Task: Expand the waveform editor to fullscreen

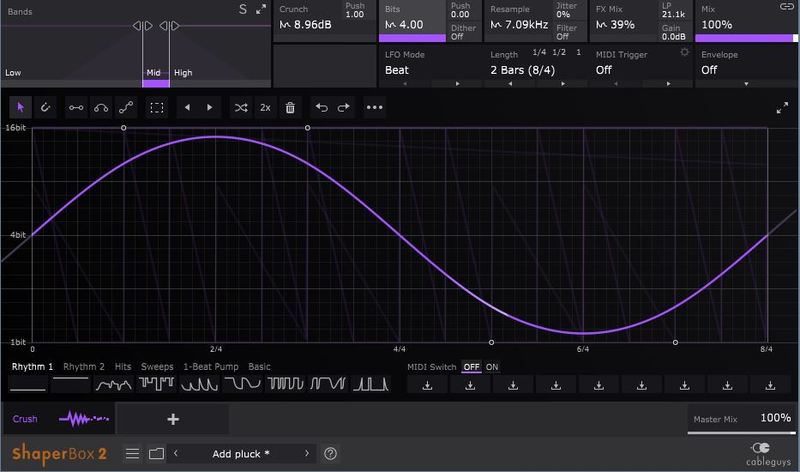Action: 781,107
